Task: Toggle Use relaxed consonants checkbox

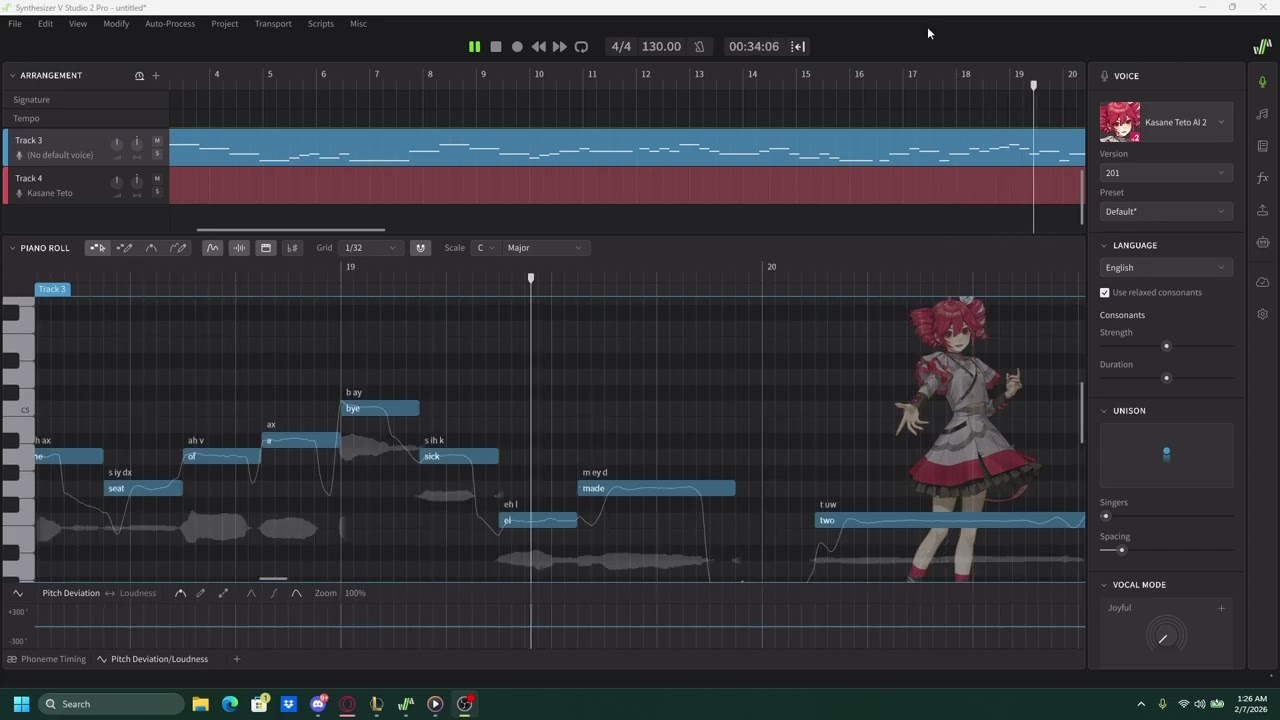Action: point(1105,293)
